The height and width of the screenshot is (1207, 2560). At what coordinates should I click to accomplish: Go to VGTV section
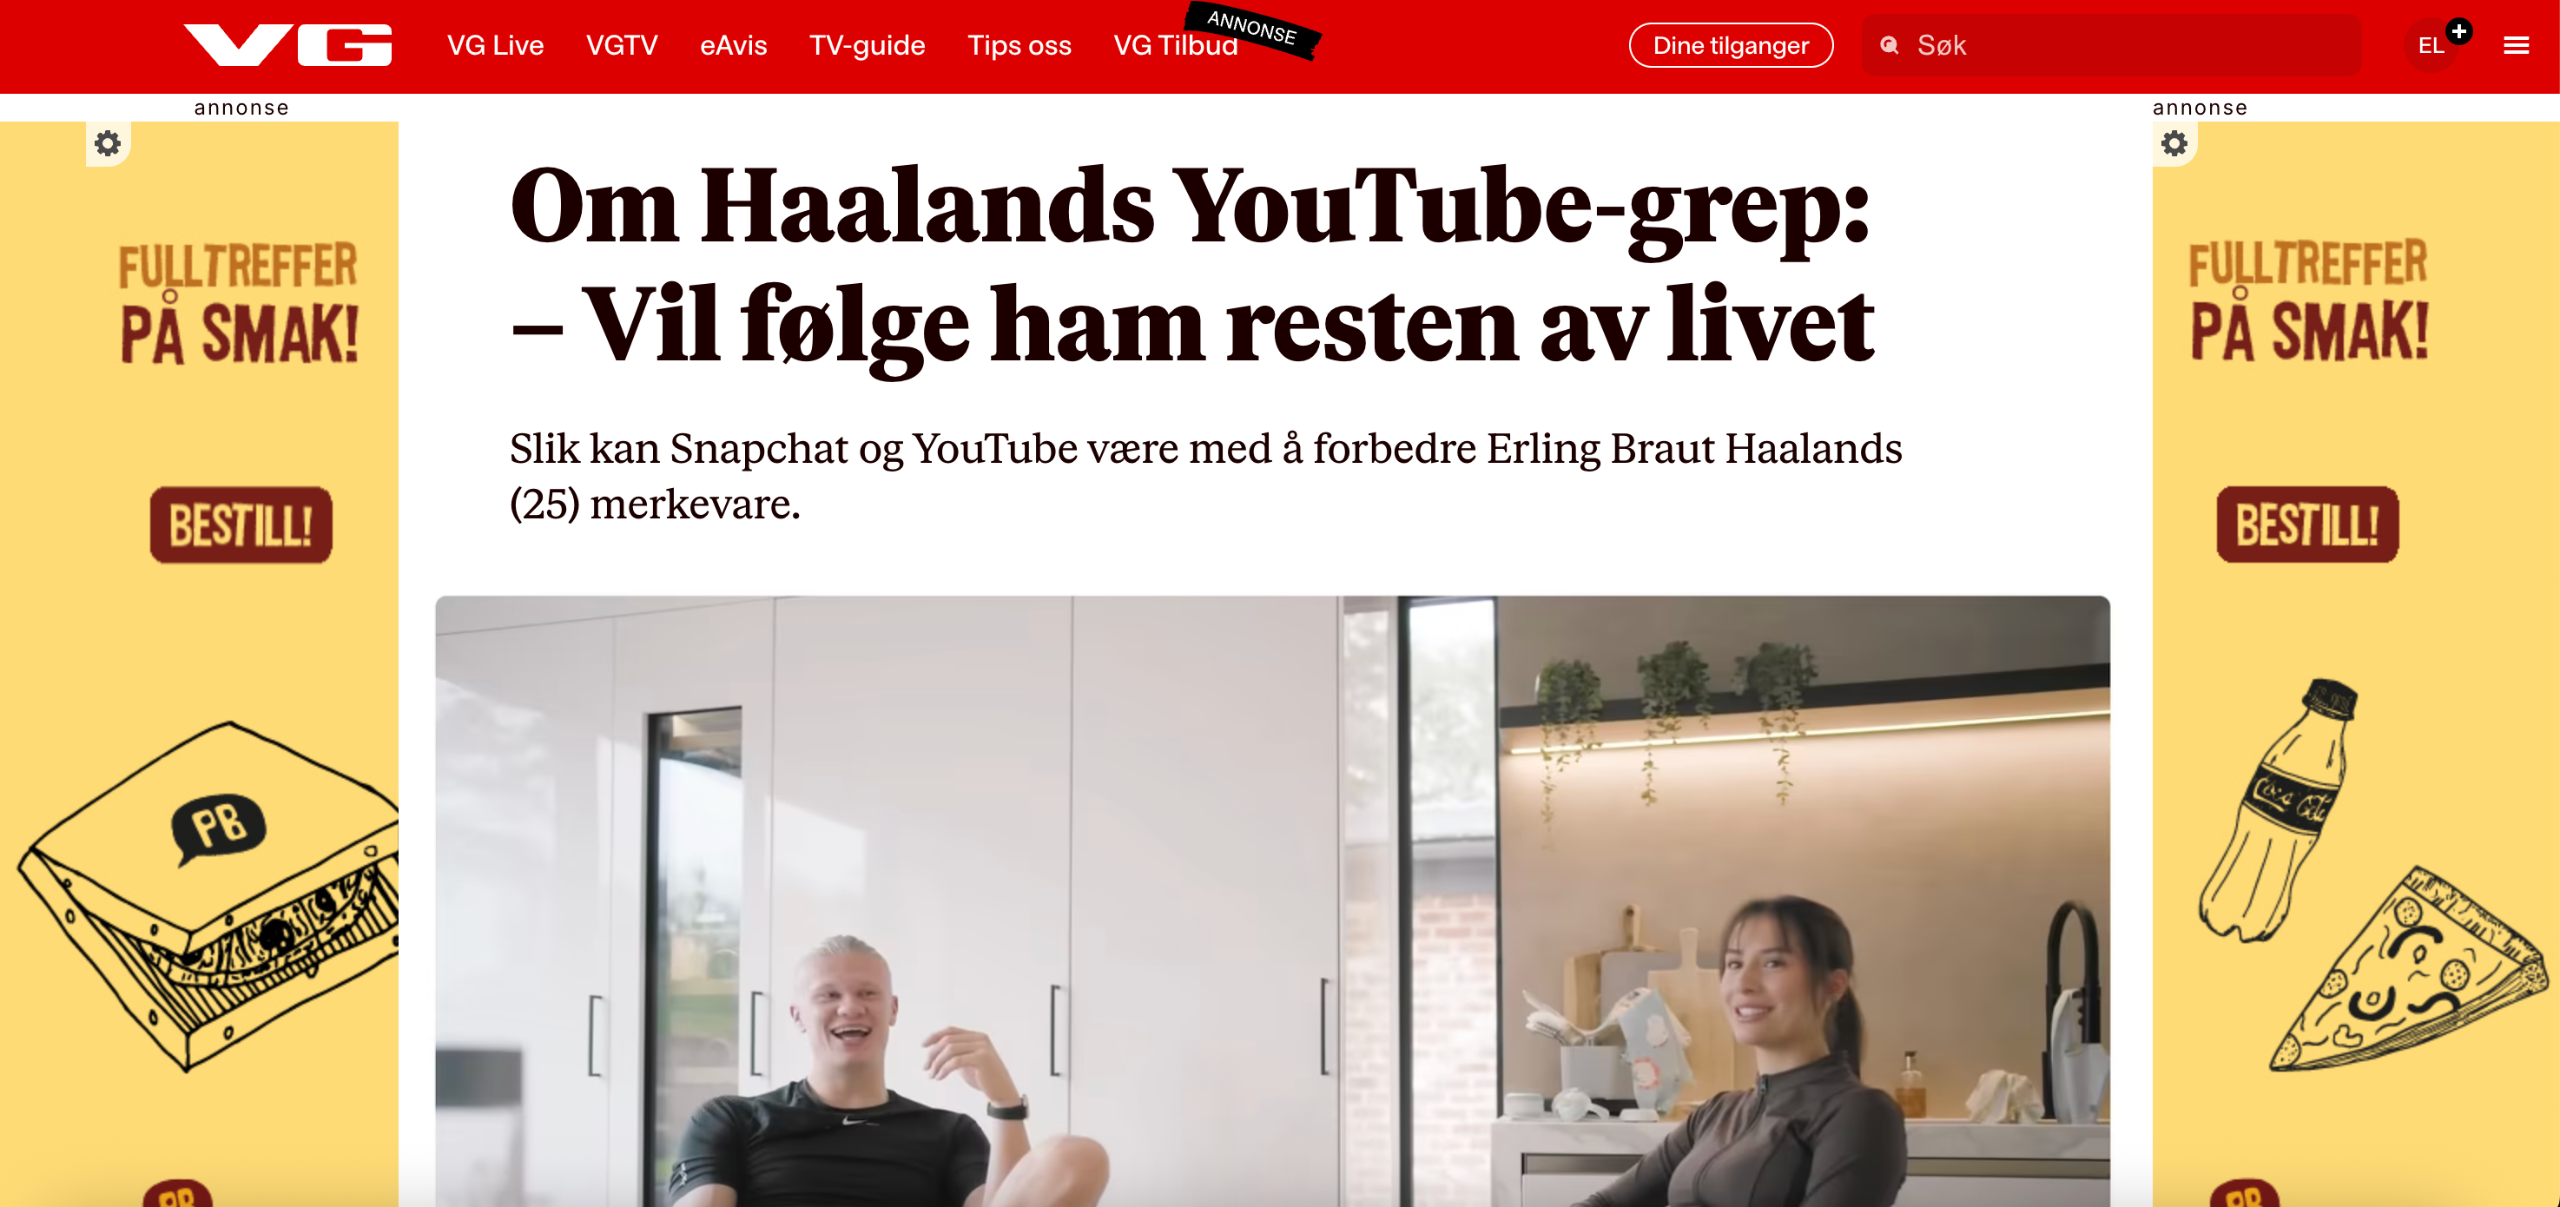point(622,45)
